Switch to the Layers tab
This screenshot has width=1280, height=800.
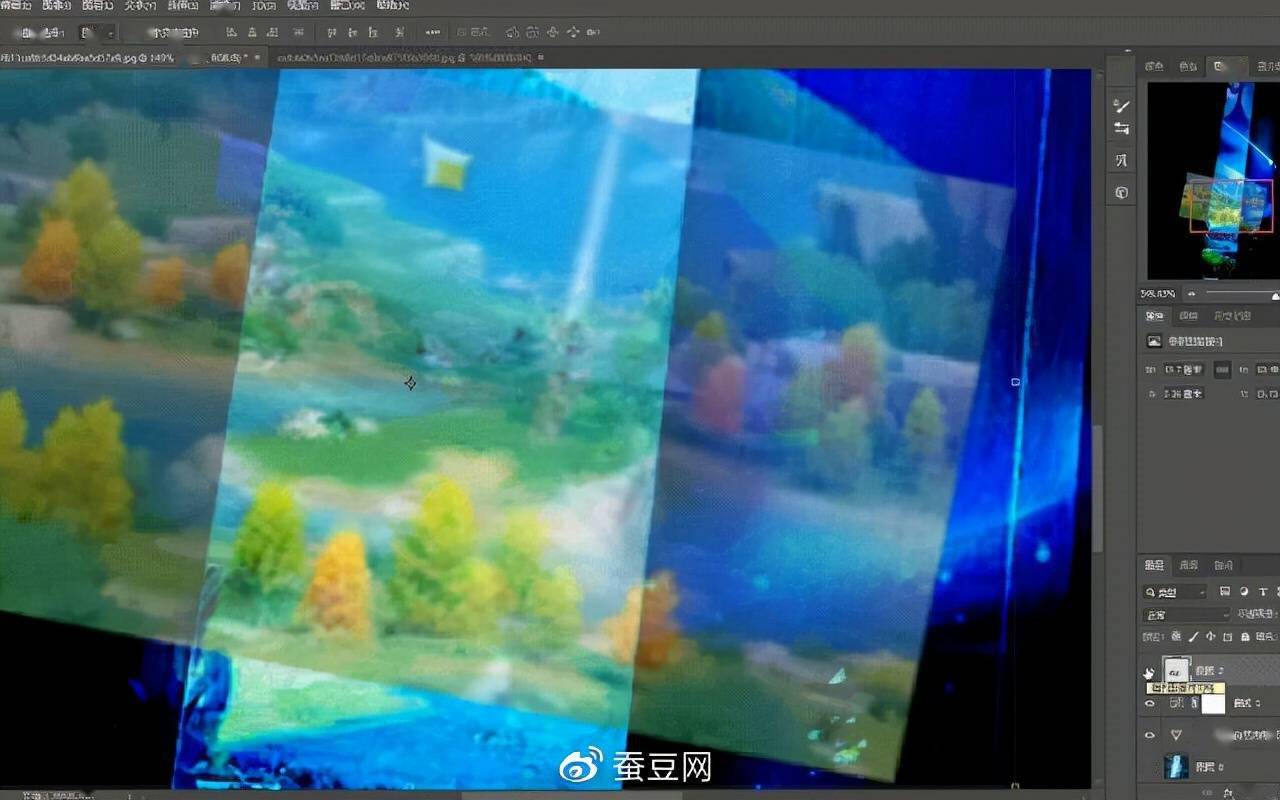click(x=1154, y=565)
